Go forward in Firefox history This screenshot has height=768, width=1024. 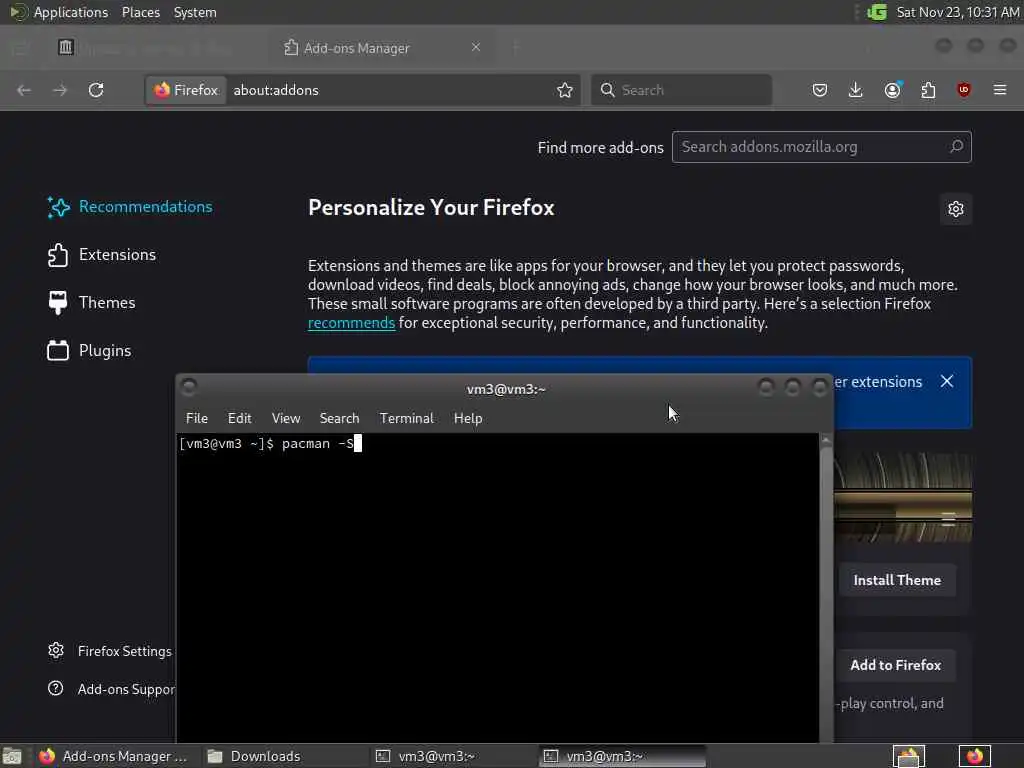coord(60,90)
